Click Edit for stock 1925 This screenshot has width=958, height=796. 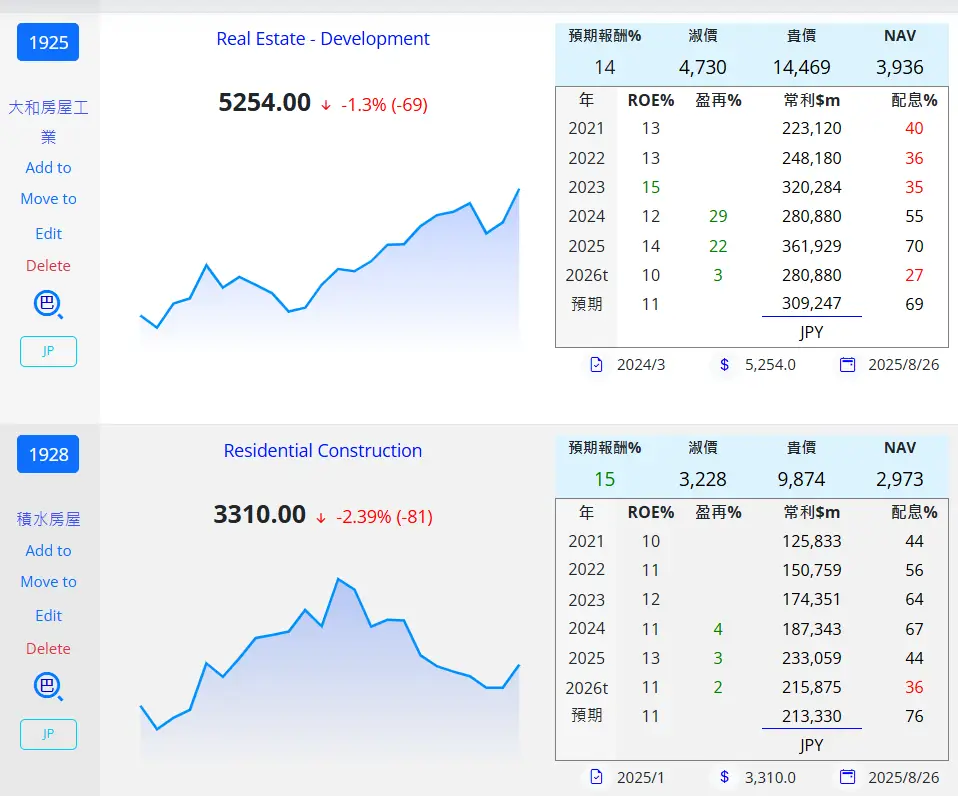click(48, 233)
